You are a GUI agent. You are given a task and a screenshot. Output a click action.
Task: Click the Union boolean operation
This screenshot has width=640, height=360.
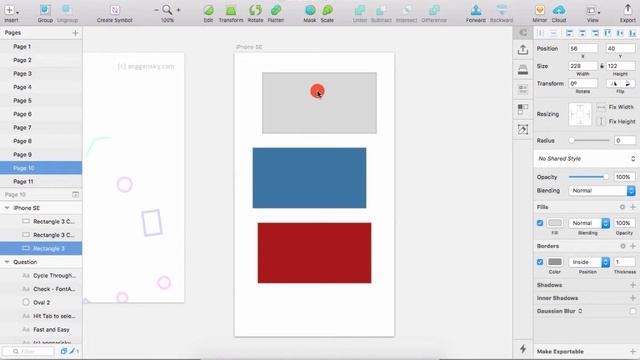[360, 10]
